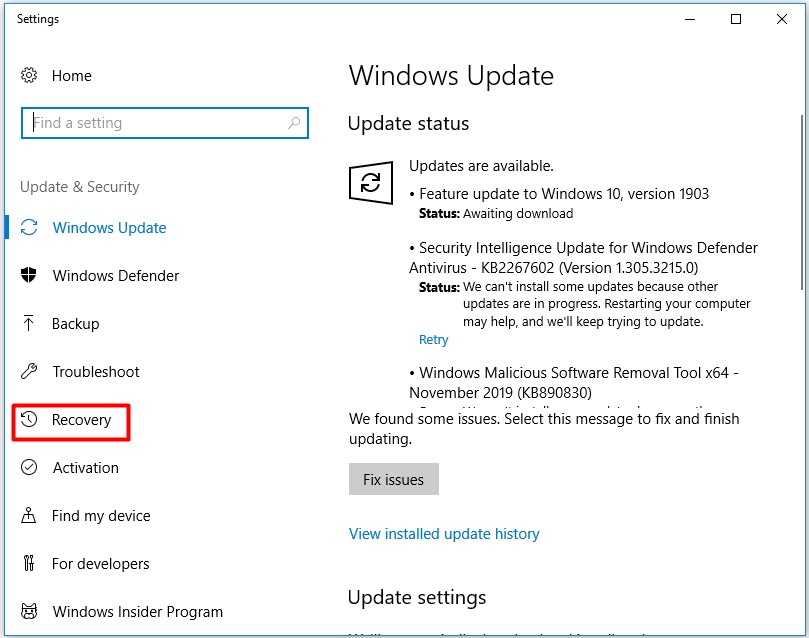The height and width of the screenshot is (638, 809).
Task: Open the Home settings page
Action: [72, 76]
